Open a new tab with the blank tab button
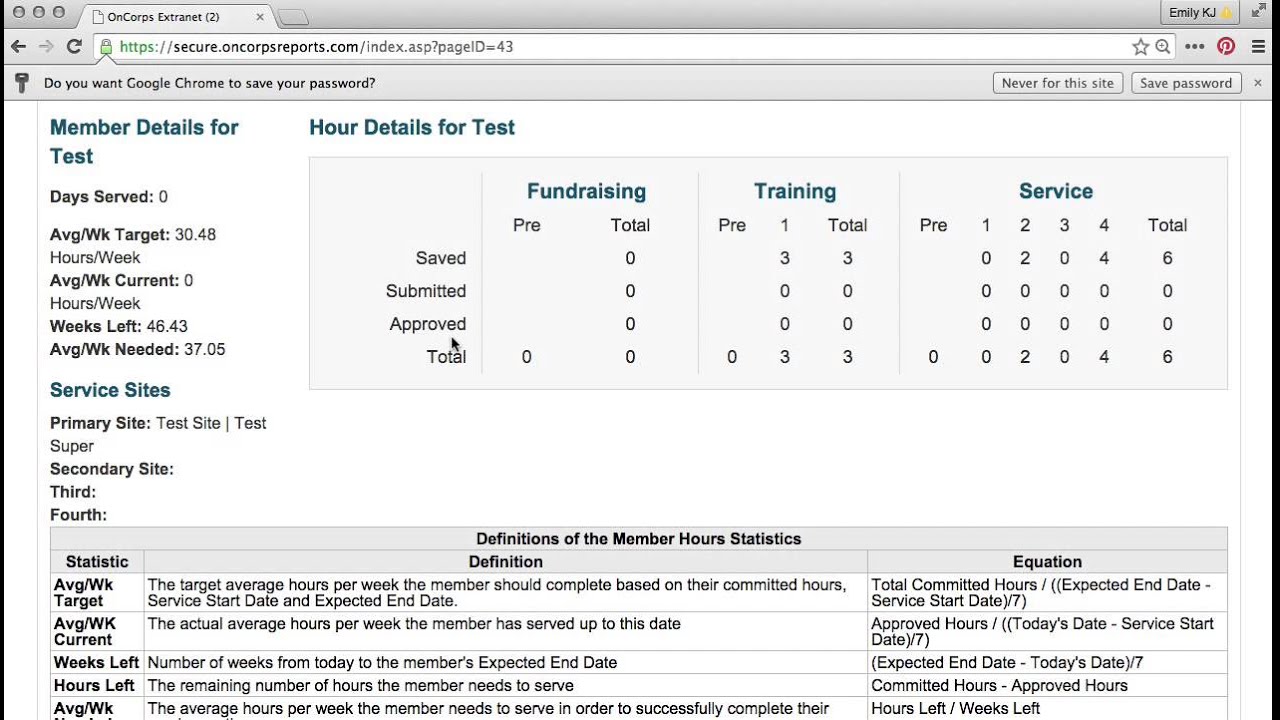Viewport: 1280px width, 720px height. point(292,17)
